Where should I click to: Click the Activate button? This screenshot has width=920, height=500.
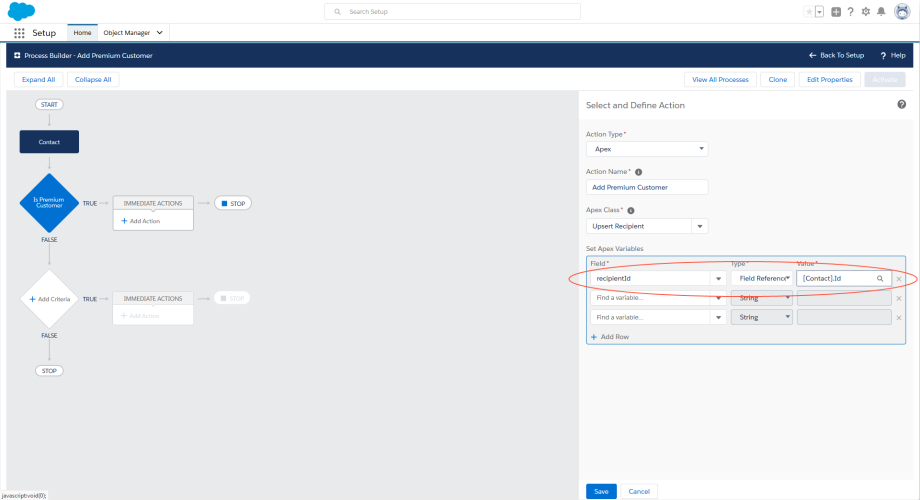[x=885, y=80]
